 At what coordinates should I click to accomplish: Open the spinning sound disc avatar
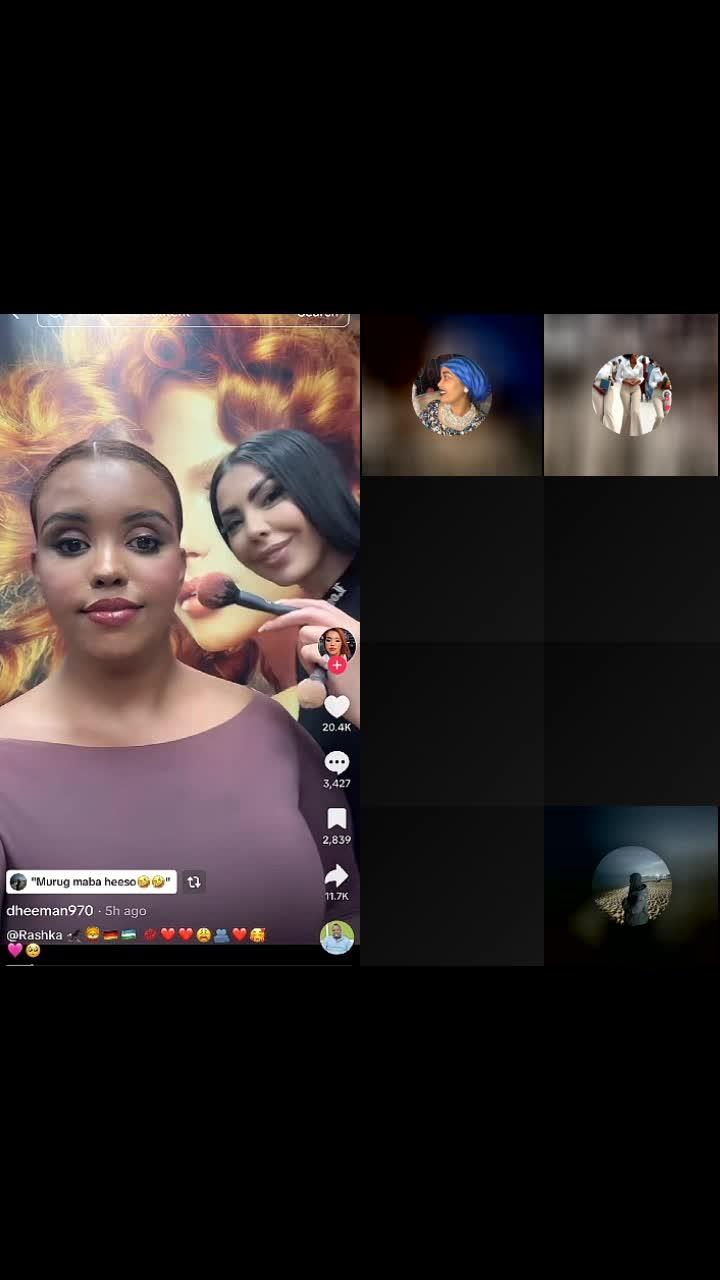(x=337, y=938)
